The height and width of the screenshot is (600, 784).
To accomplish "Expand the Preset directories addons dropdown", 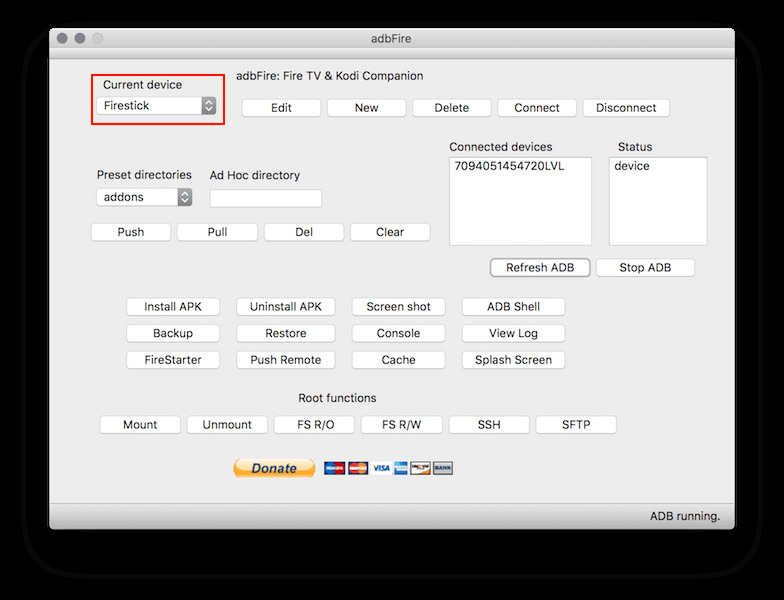I will click(x=144, y=197).
